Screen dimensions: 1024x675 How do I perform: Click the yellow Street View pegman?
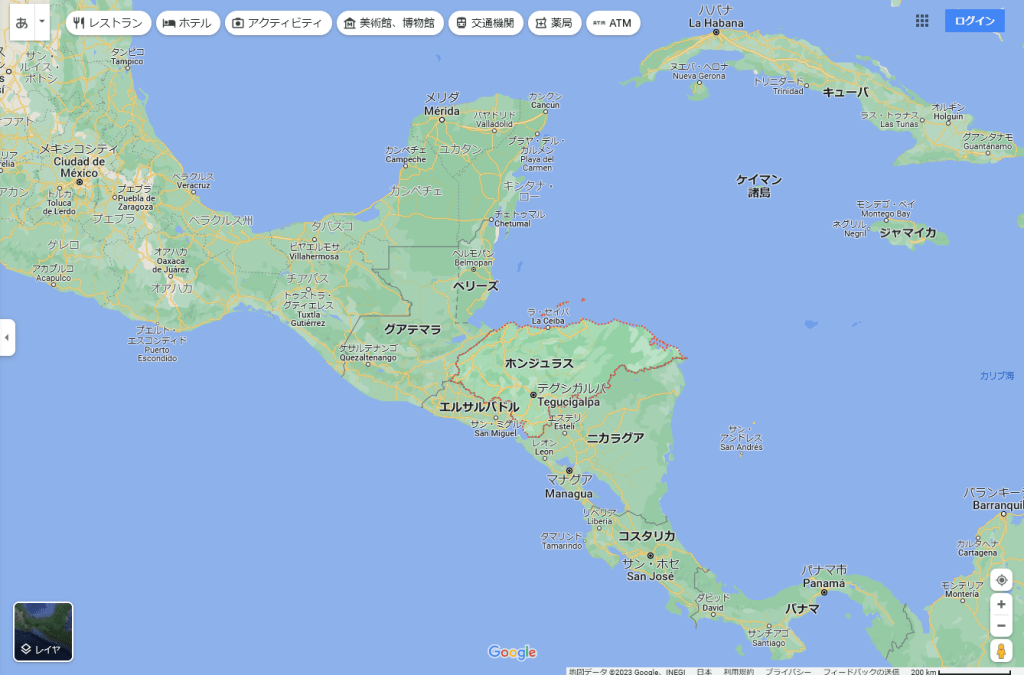click(x=1001, y=651)
